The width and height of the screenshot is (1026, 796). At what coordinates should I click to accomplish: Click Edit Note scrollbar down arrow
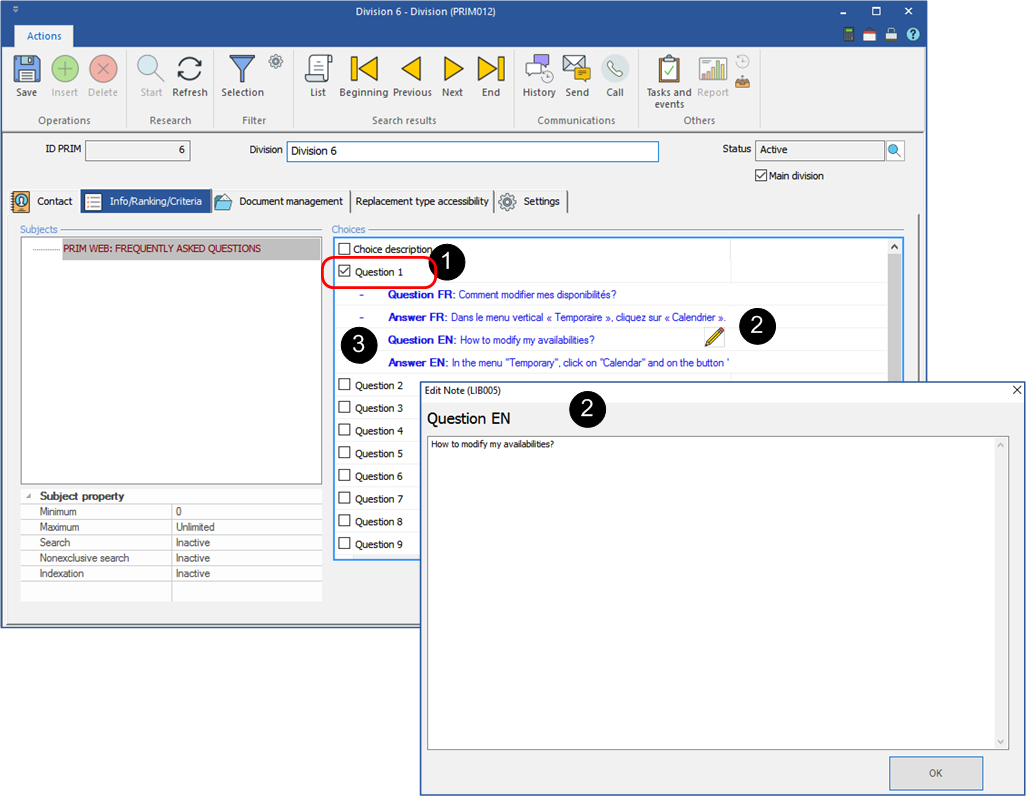[1000, 742]
